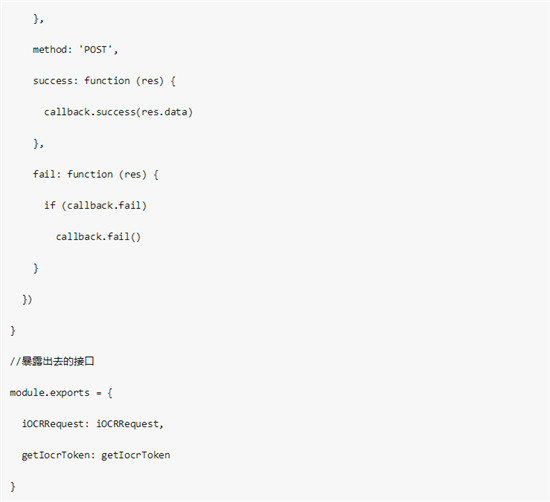Click the 'fail: function (res)' line
The height and width of the screenshot is (502, 550).
click(96, 174)
